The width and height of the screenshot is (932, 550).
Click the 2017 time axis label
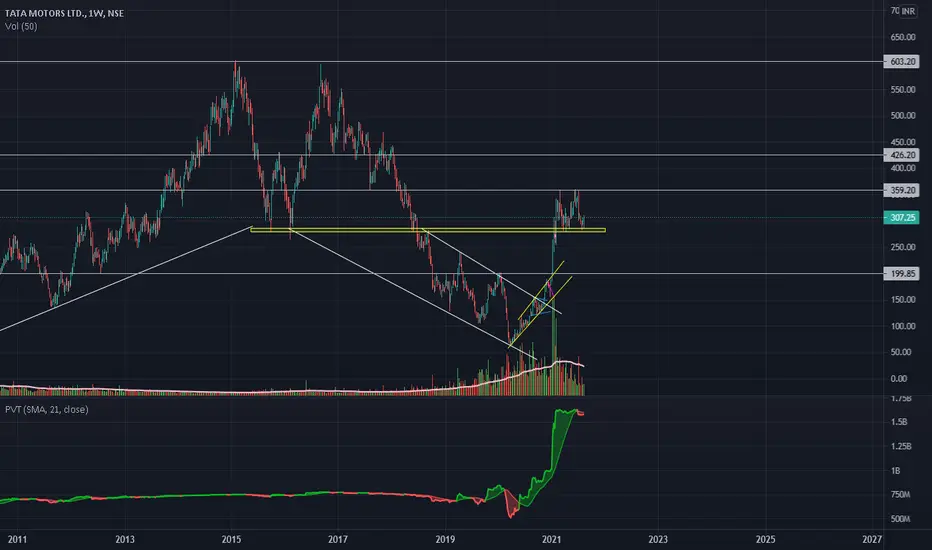click(338, 539)
